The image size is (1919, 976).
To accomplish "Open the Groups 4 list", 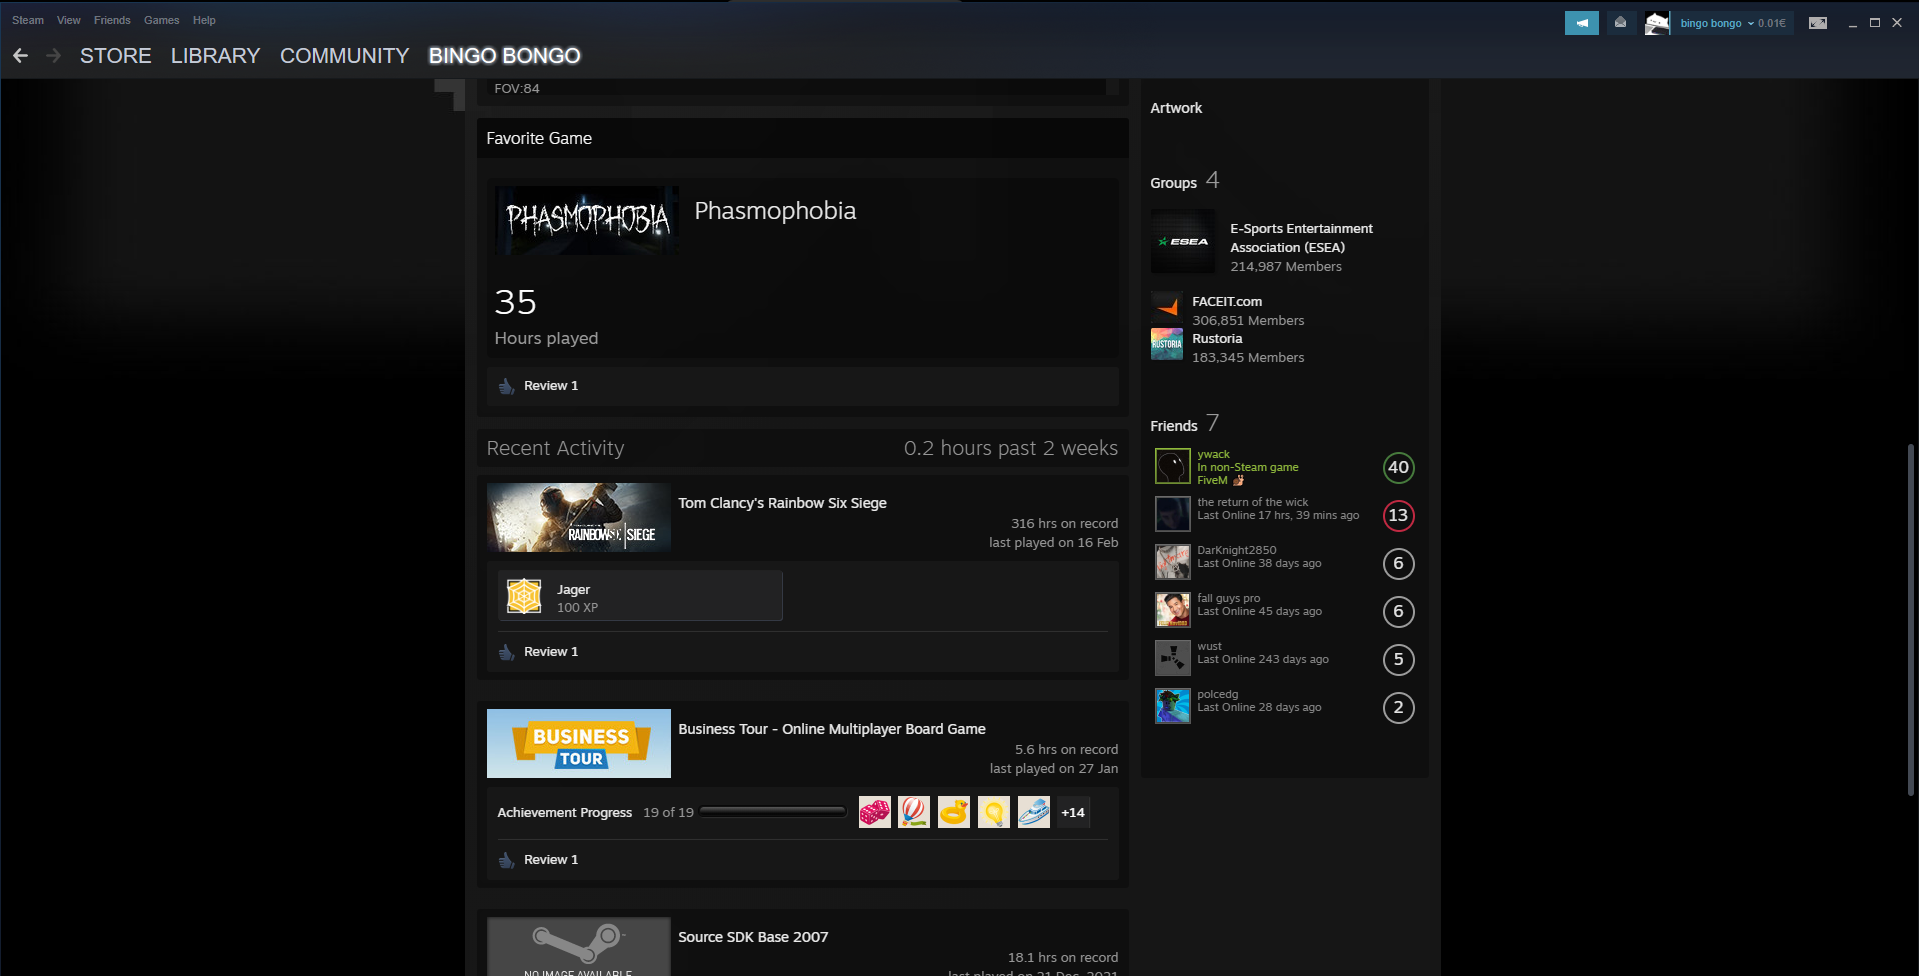I will 1184,181.
